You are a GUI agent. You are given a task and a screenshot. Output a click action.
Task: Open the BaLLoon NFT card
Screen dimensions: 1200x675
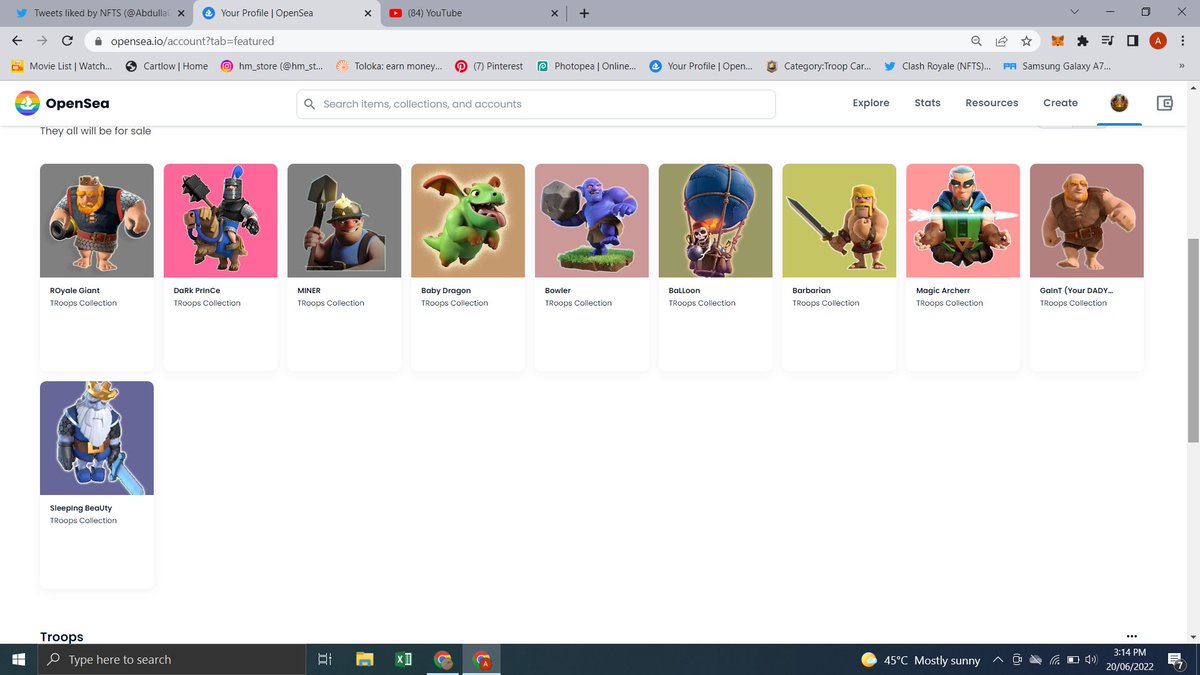[x=716, y=268]
